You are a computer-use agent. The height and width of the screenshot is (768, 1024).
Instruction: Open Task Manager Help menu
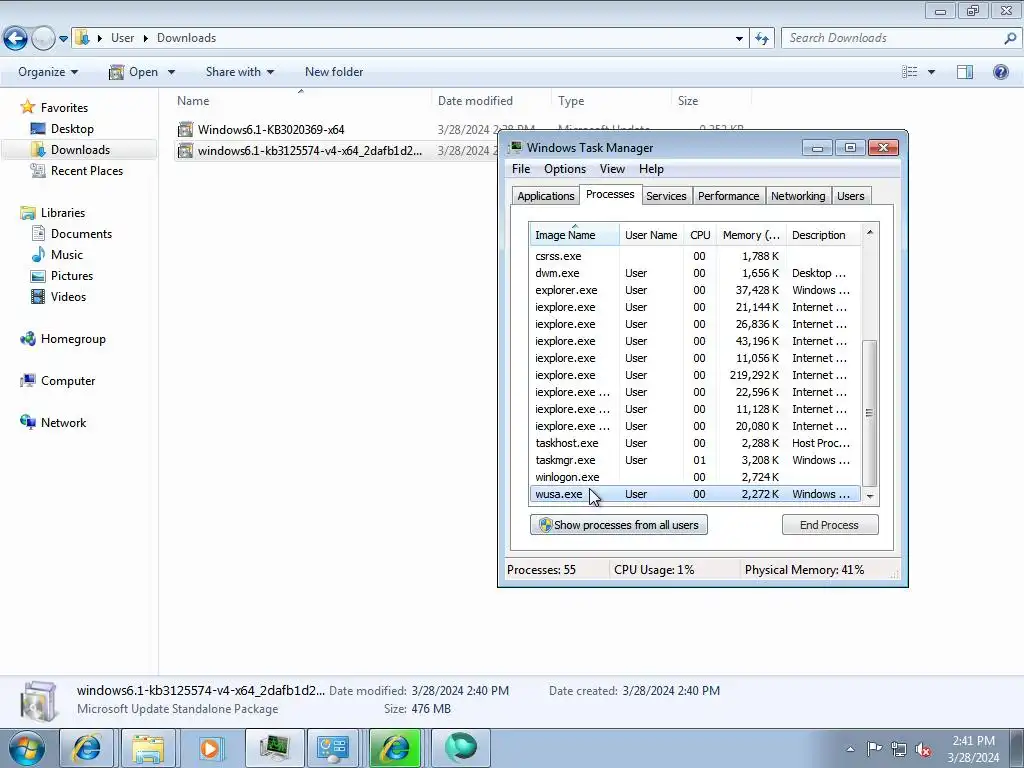[651, 168]
